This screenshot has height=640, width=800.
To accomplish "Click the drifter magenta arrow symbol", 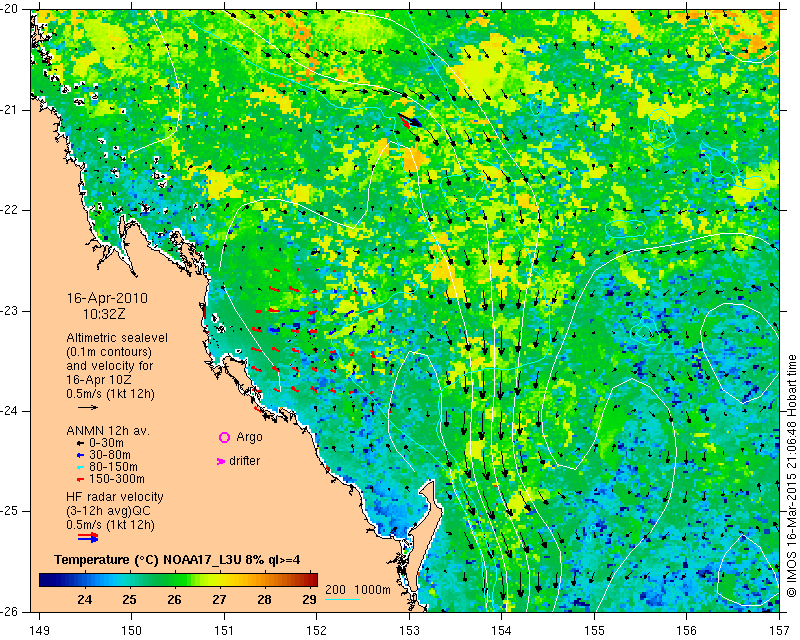I will click(x=221, y=461).
